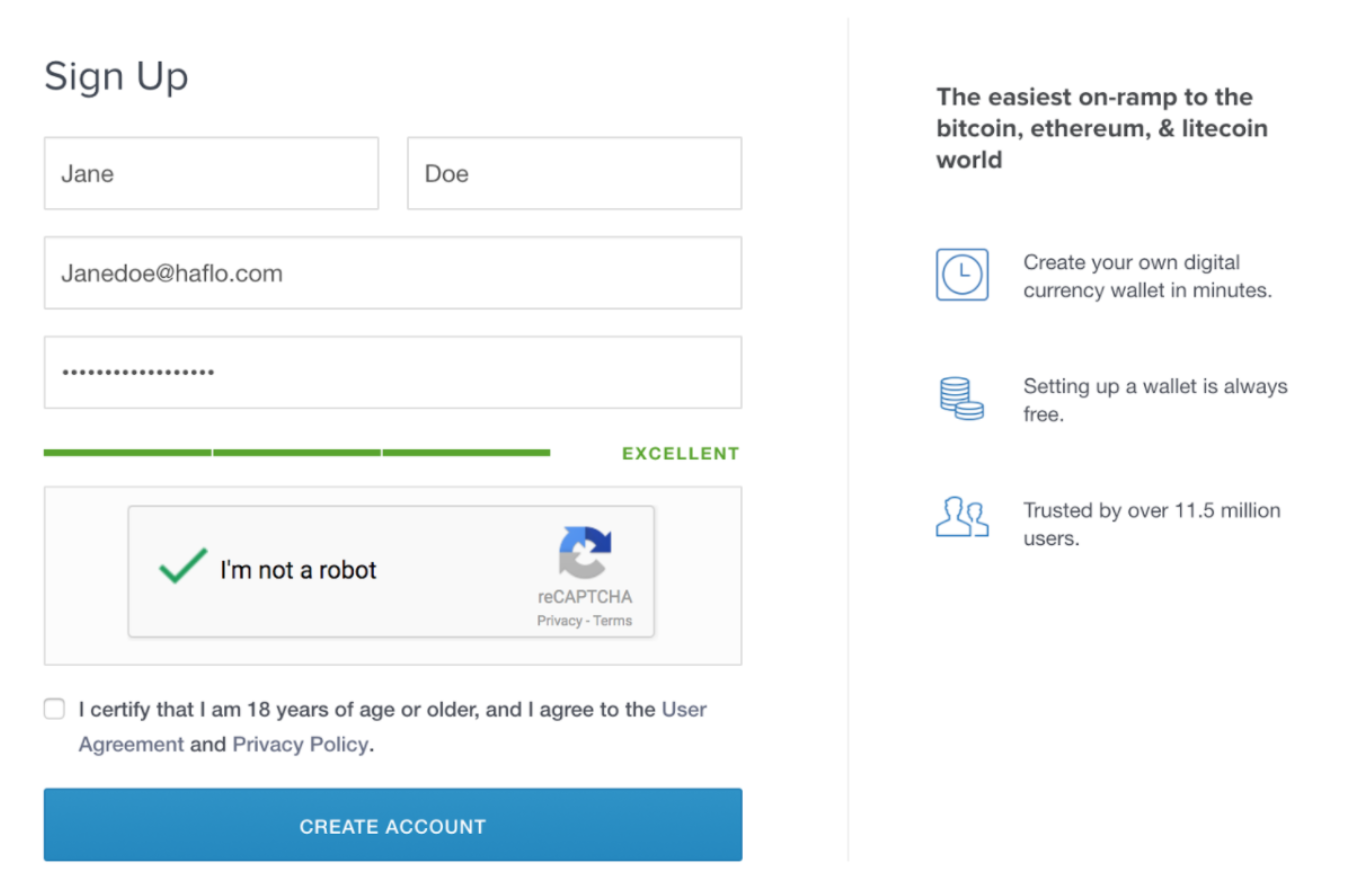This screenshot has height=886, width=1350.
Task: Focus the first name field containing Jane
Action: 211,173
